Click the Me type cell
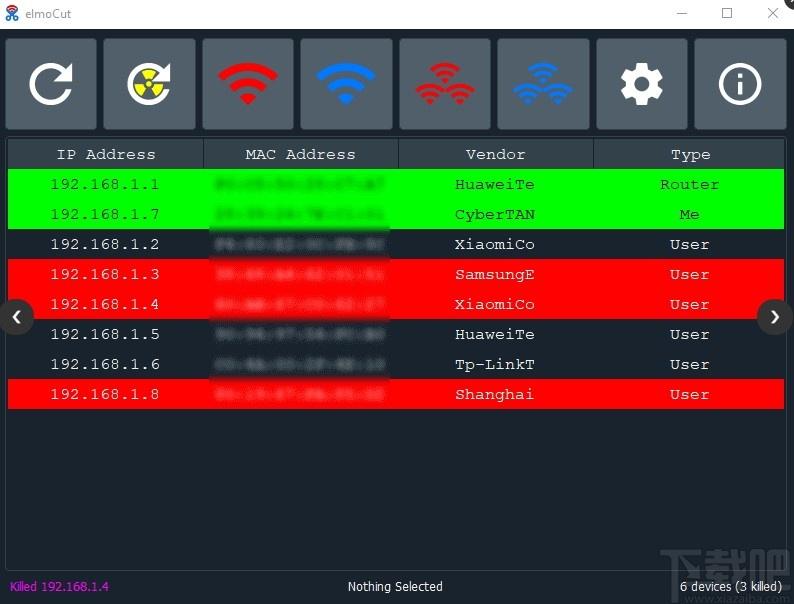This screenshot has width=794, height=604. [689, 214]
